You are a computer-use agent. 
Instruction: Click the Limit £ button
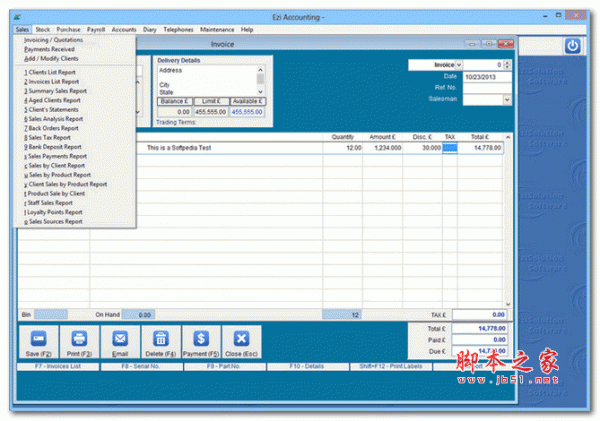[211, 101]
